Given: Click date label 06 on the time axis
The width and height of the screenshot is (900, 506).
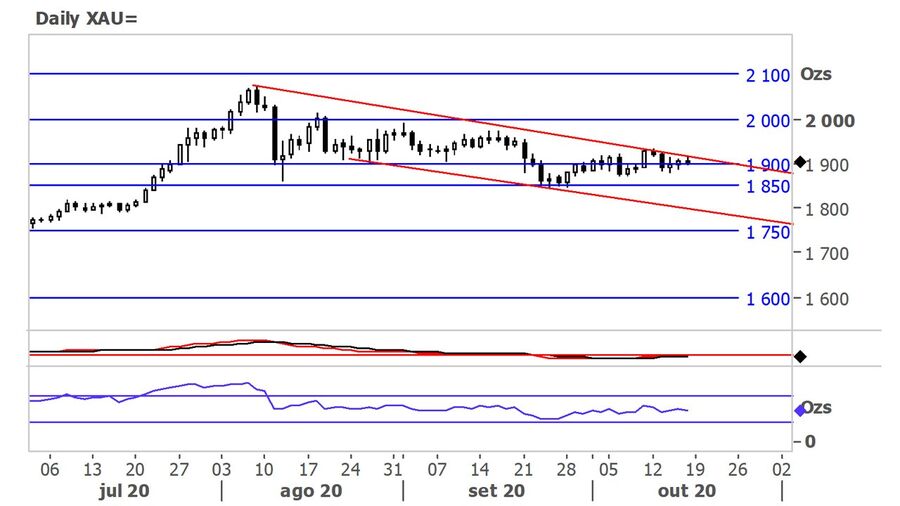Looking at the screenshot, I should click(x=49, y=469).
